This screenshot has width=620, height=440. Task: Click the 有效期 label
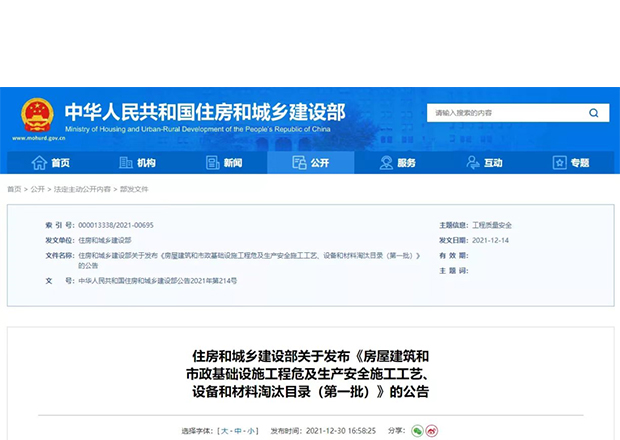tap(454, 256)
